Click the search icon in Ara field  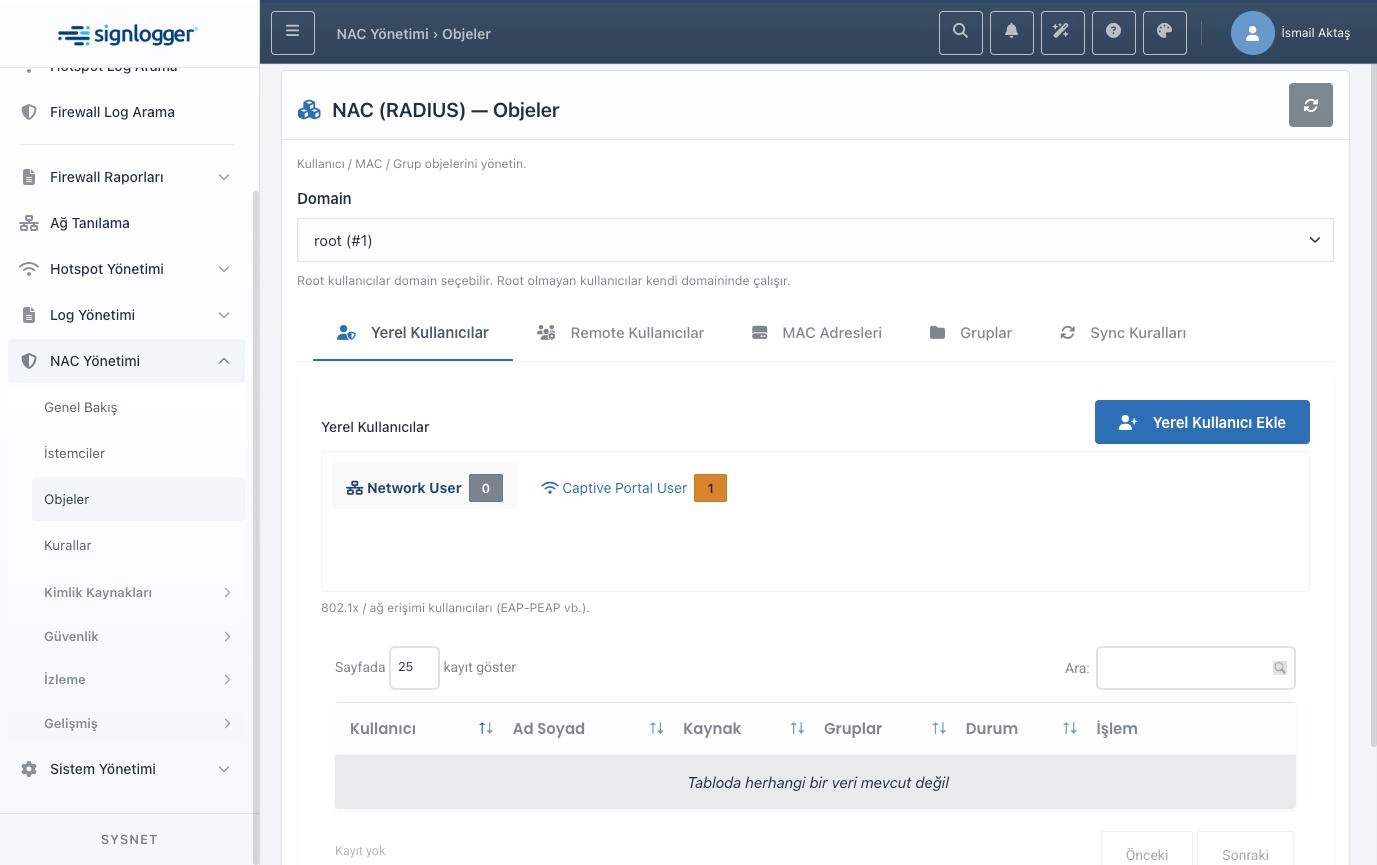(x=1279, y=668)
